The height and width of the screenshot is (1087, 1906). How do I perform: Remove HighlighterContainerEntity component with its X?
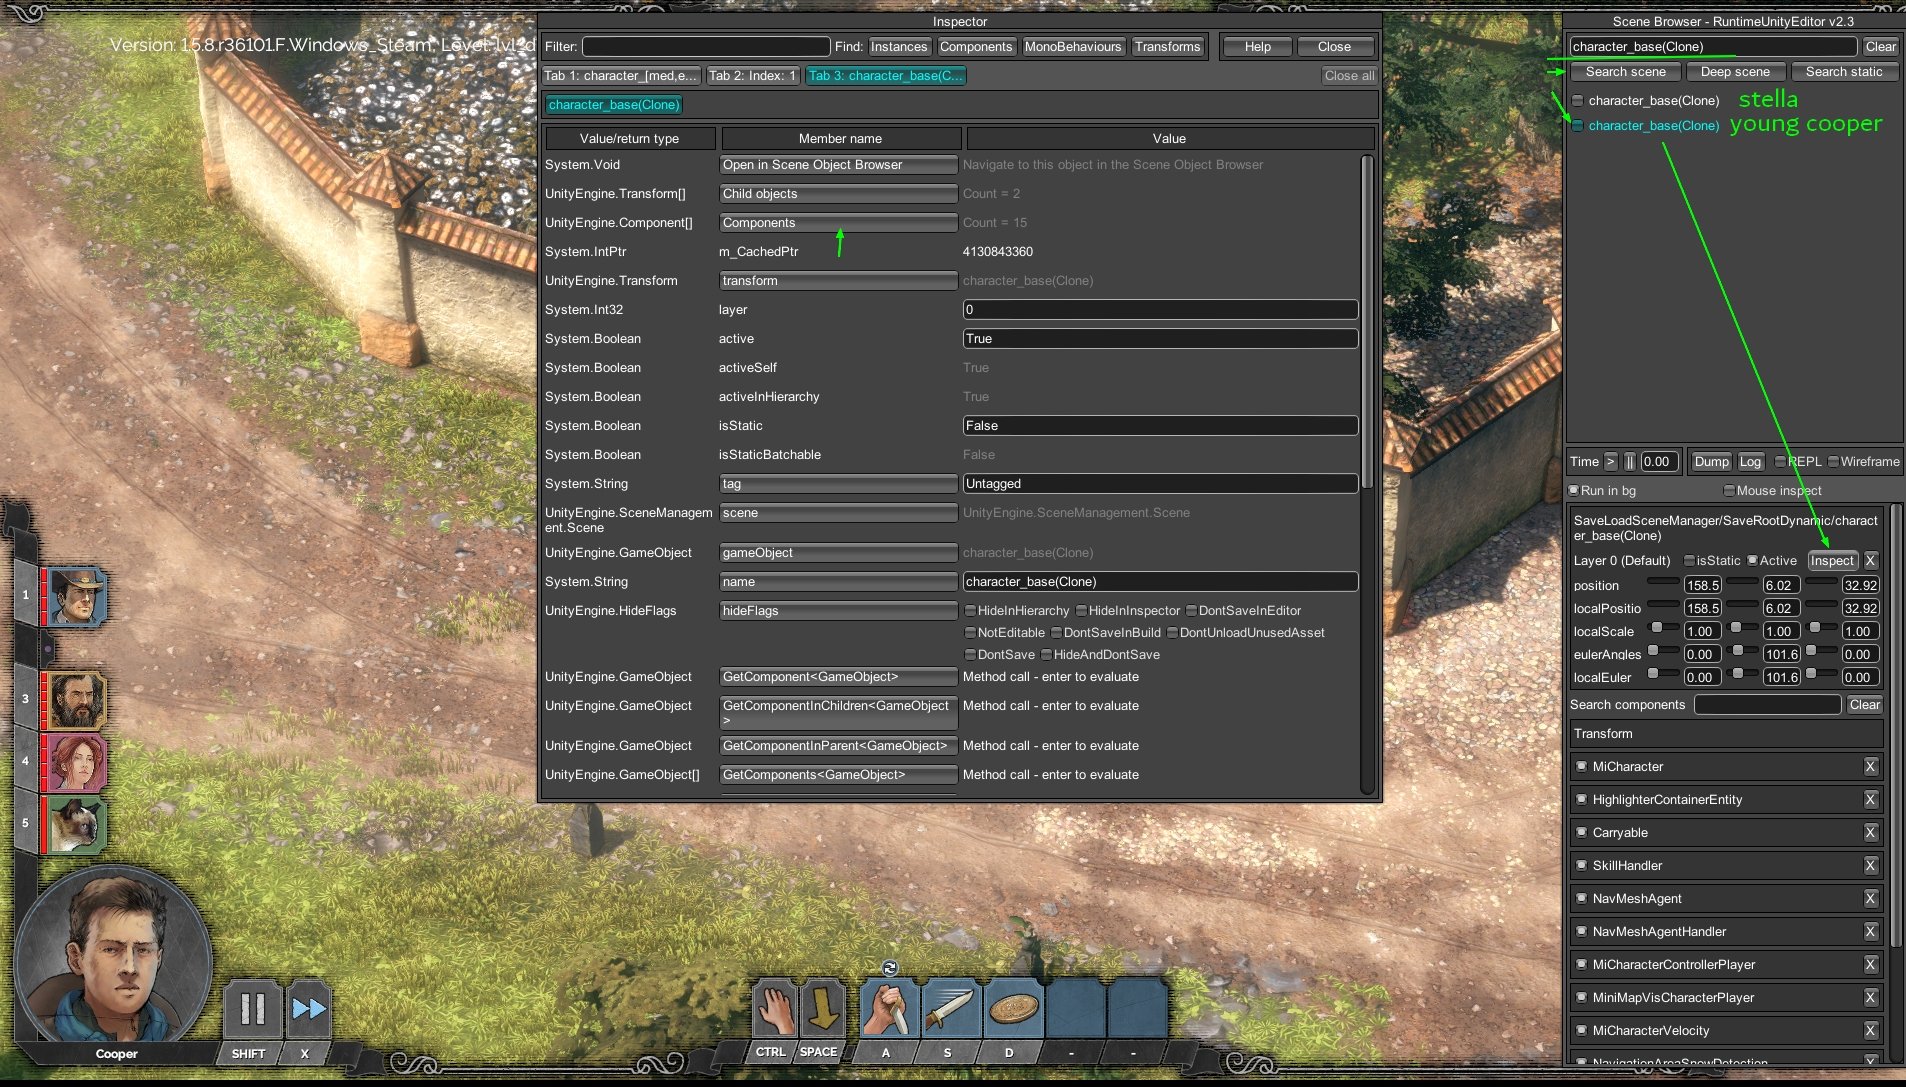[x=1870, y=800]
